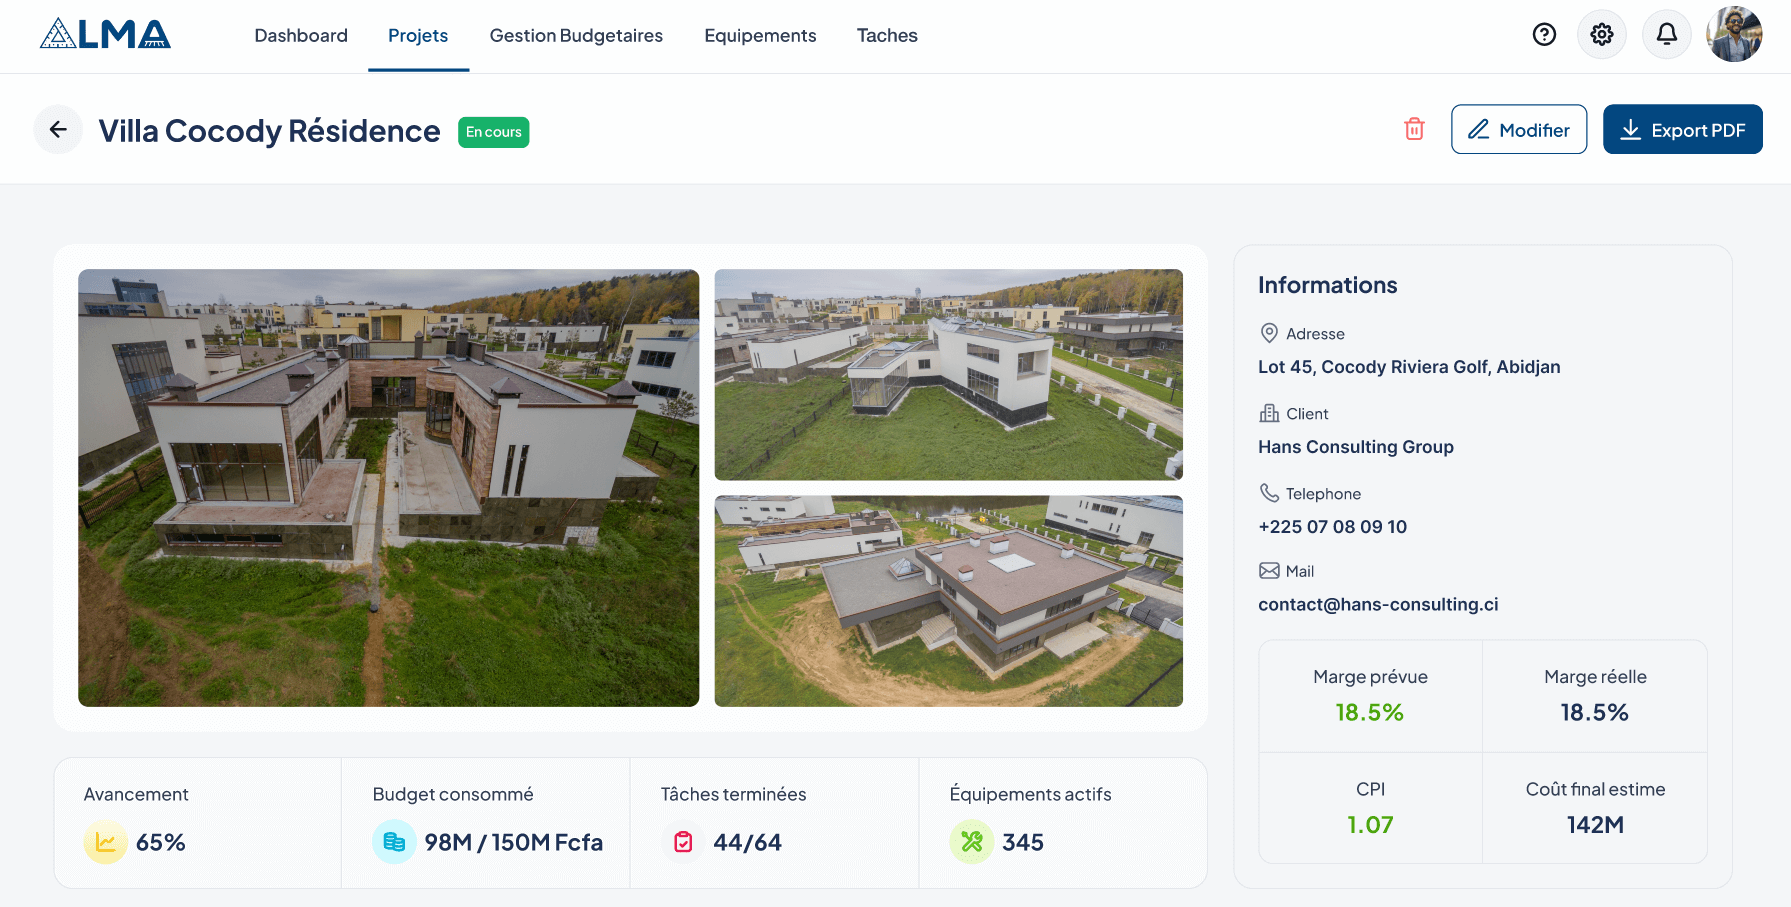Viewport: 1791px width, 907px height.
Task: Open the Taches tab
Action: coord(887,36)
